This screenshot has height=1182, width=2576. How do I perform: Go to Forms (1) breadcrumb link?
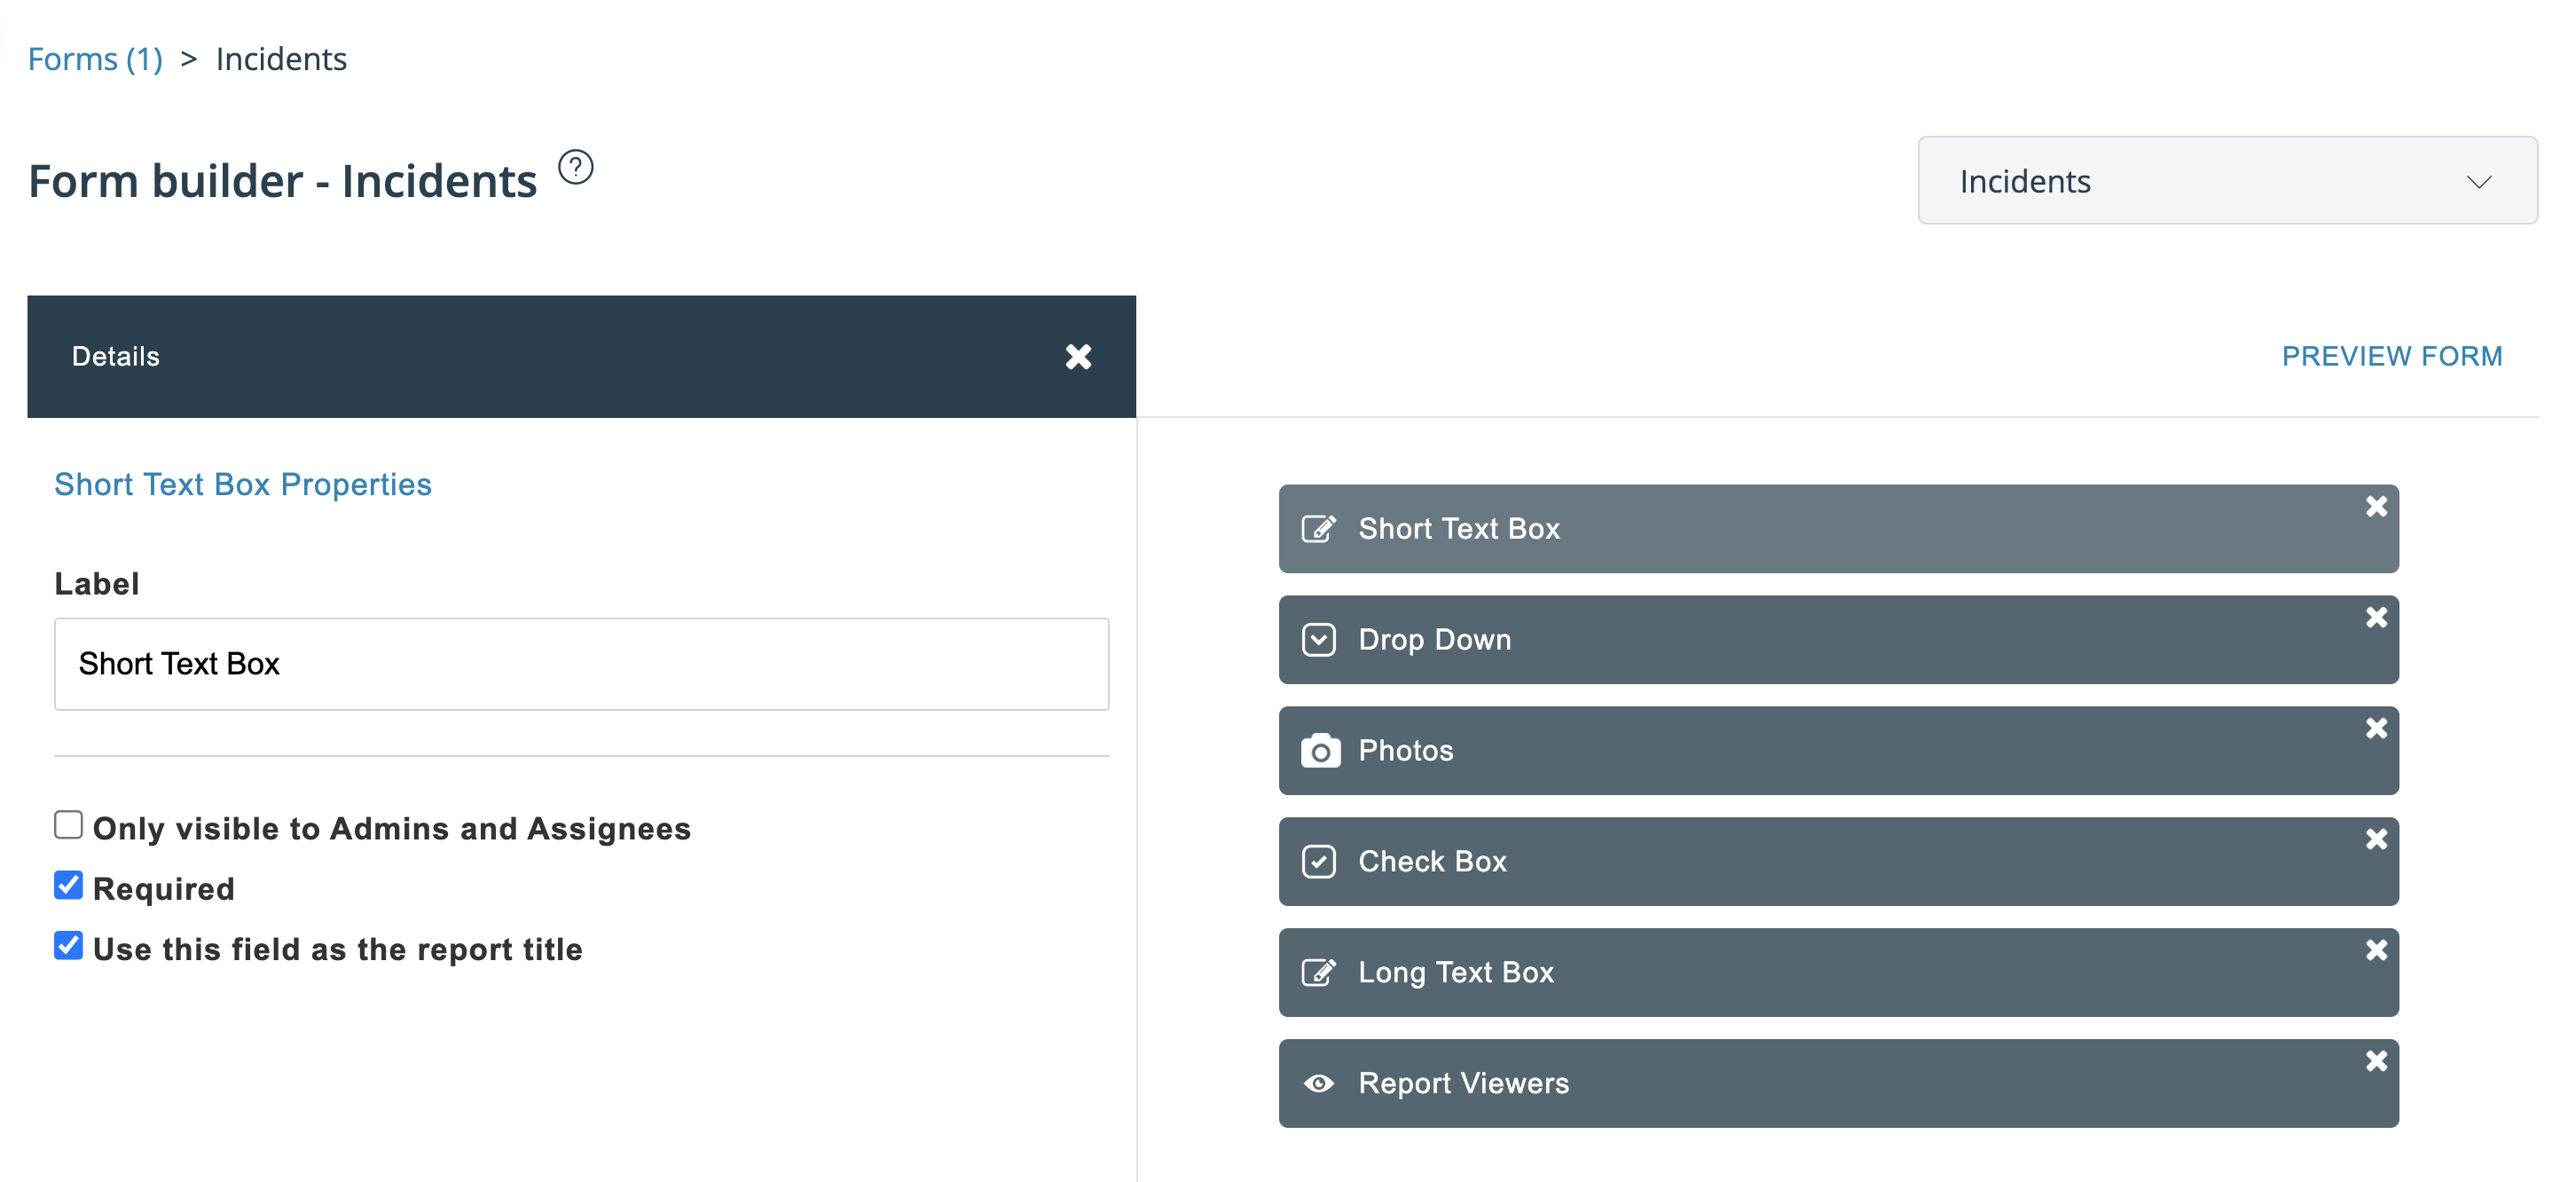tap(95, 59)
